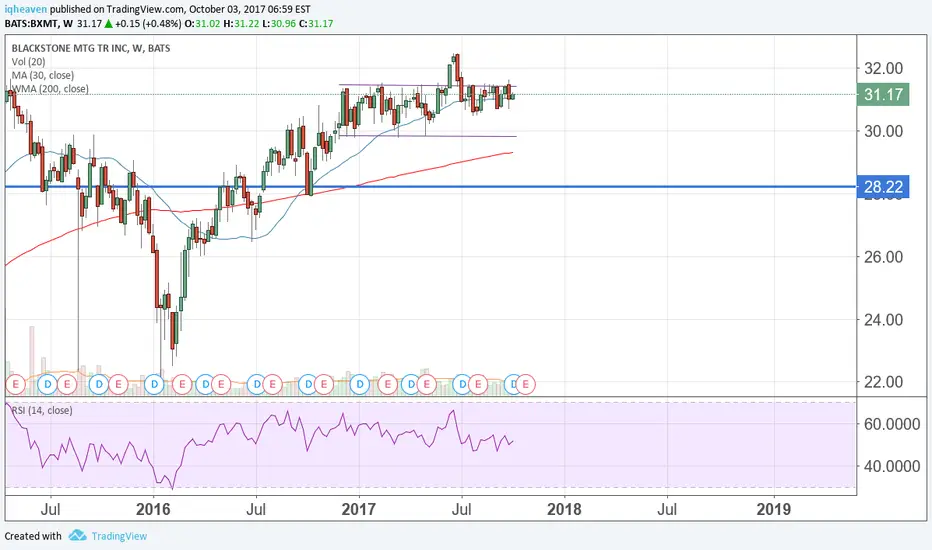Click the dividend D marker under Jul 2015
Image resolution: width=932 pixels, height=550 pixels.
point(48,385)
